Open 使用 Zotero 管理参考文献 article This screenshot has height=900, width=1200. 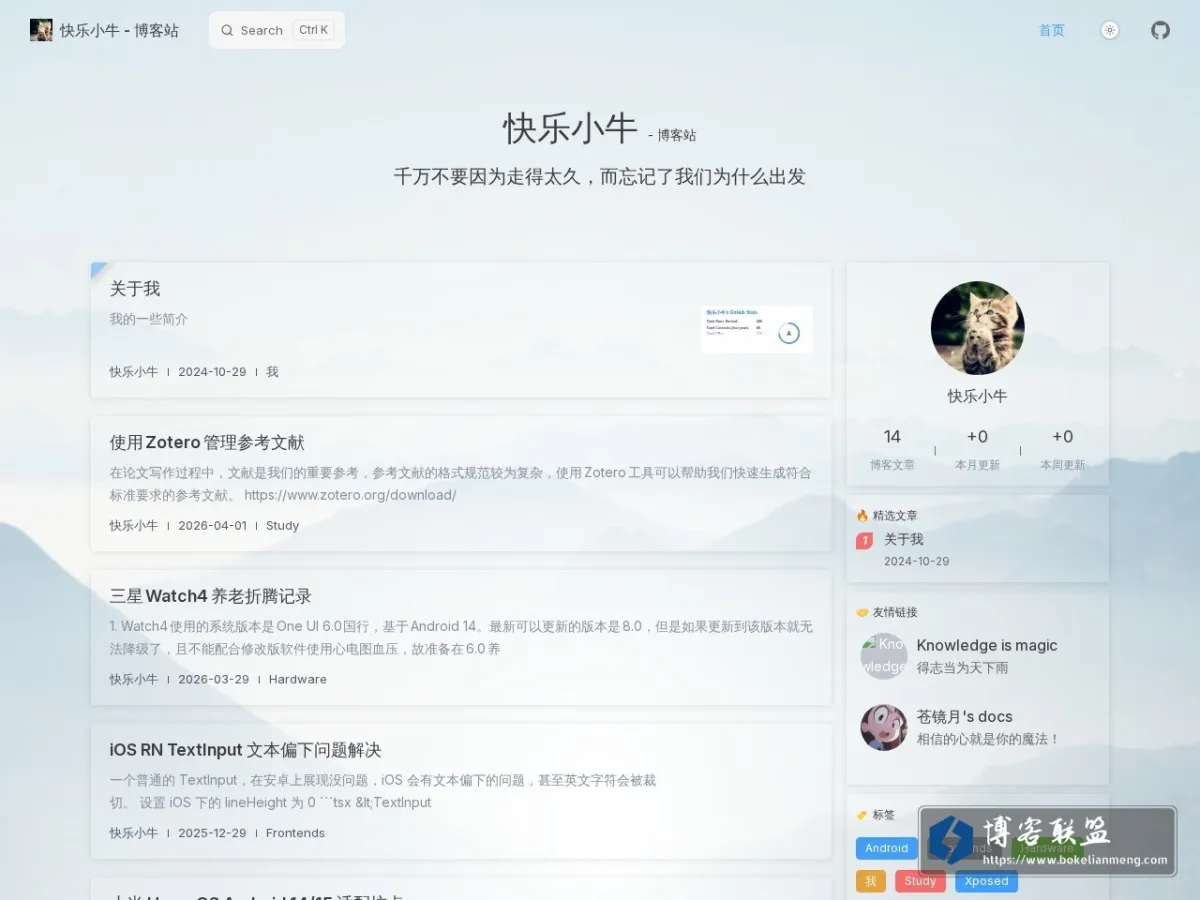207,442
